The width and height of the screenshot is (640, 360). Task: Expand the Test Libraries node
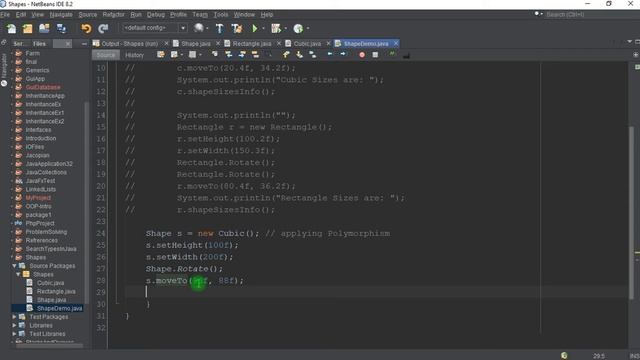(x=14, y=334)
